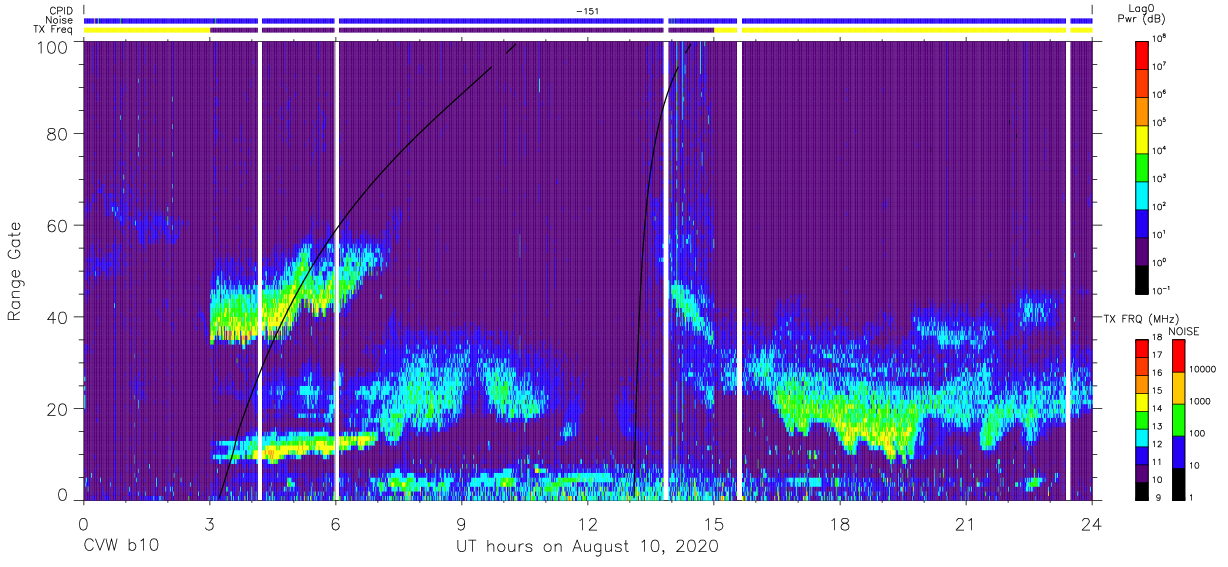The height and width of the screenshot is (567, 1228).
Task: Click the x-axis tick label 15
Action: click(714, 523)
